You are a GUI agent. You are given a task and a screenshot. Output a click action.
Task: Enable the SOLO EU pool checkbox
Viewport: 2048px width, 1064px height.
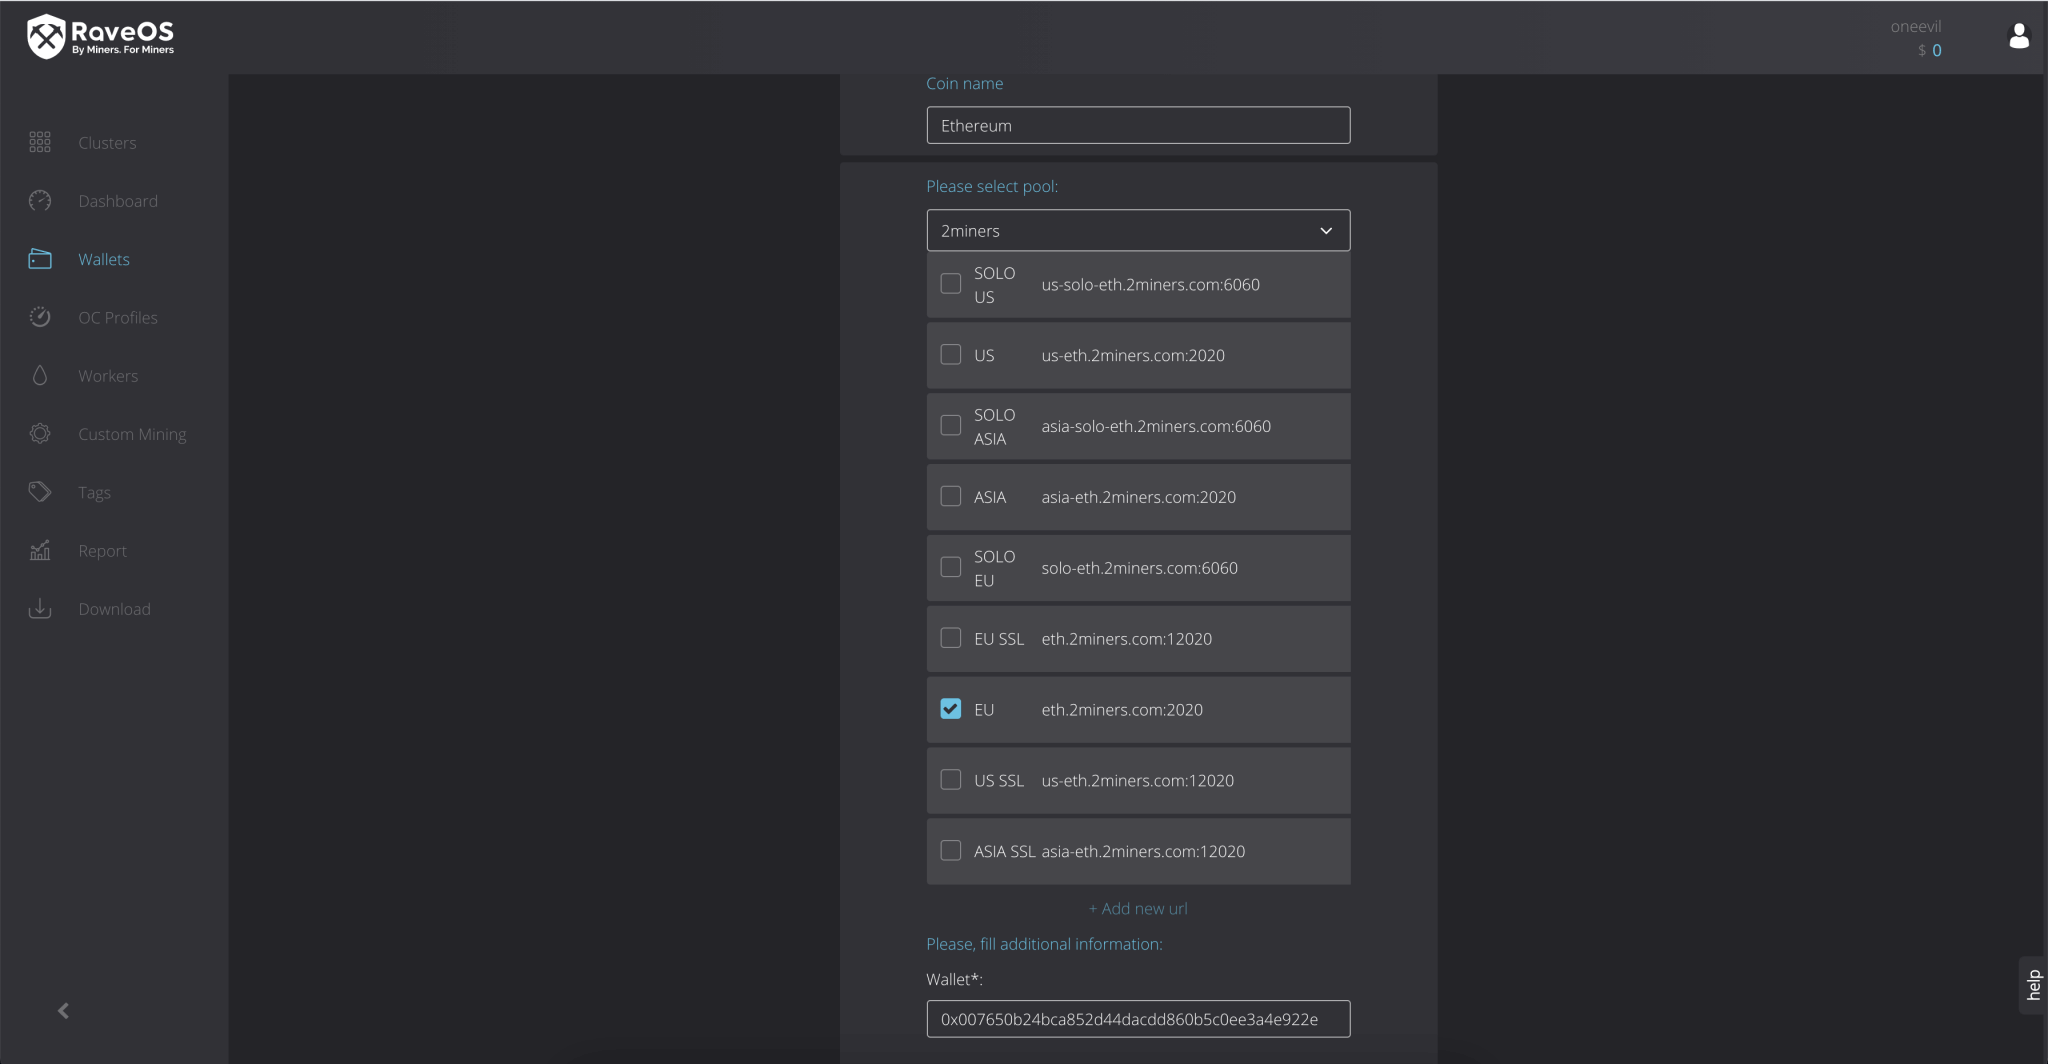click(x=951, y=567)
